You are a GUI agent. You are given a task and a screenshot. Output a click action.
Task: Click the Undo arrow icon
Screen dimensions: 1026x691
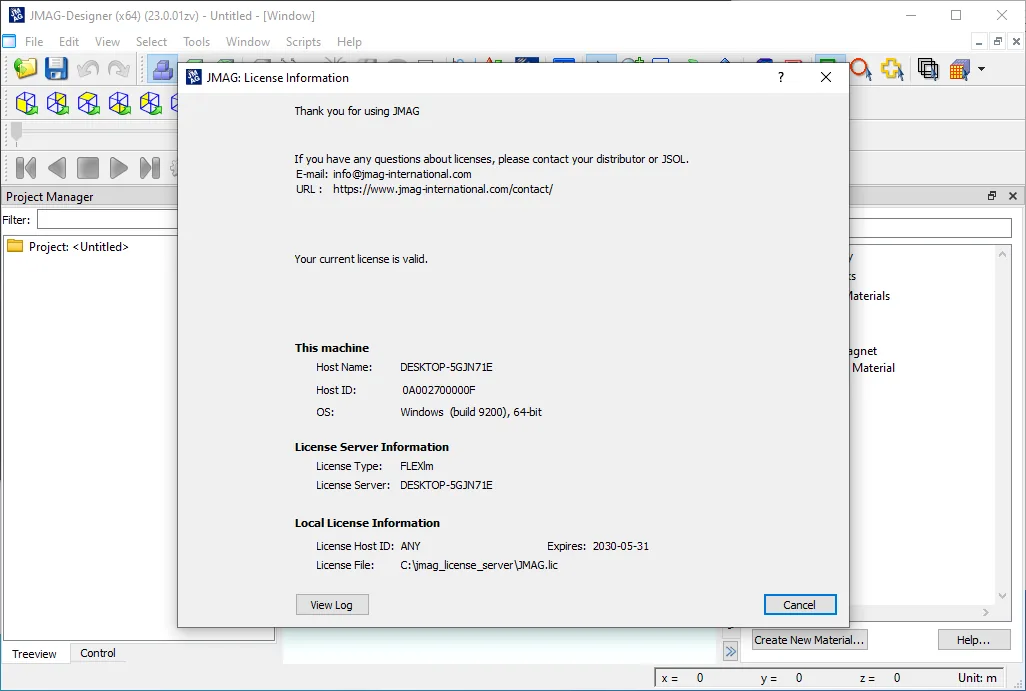88,69
